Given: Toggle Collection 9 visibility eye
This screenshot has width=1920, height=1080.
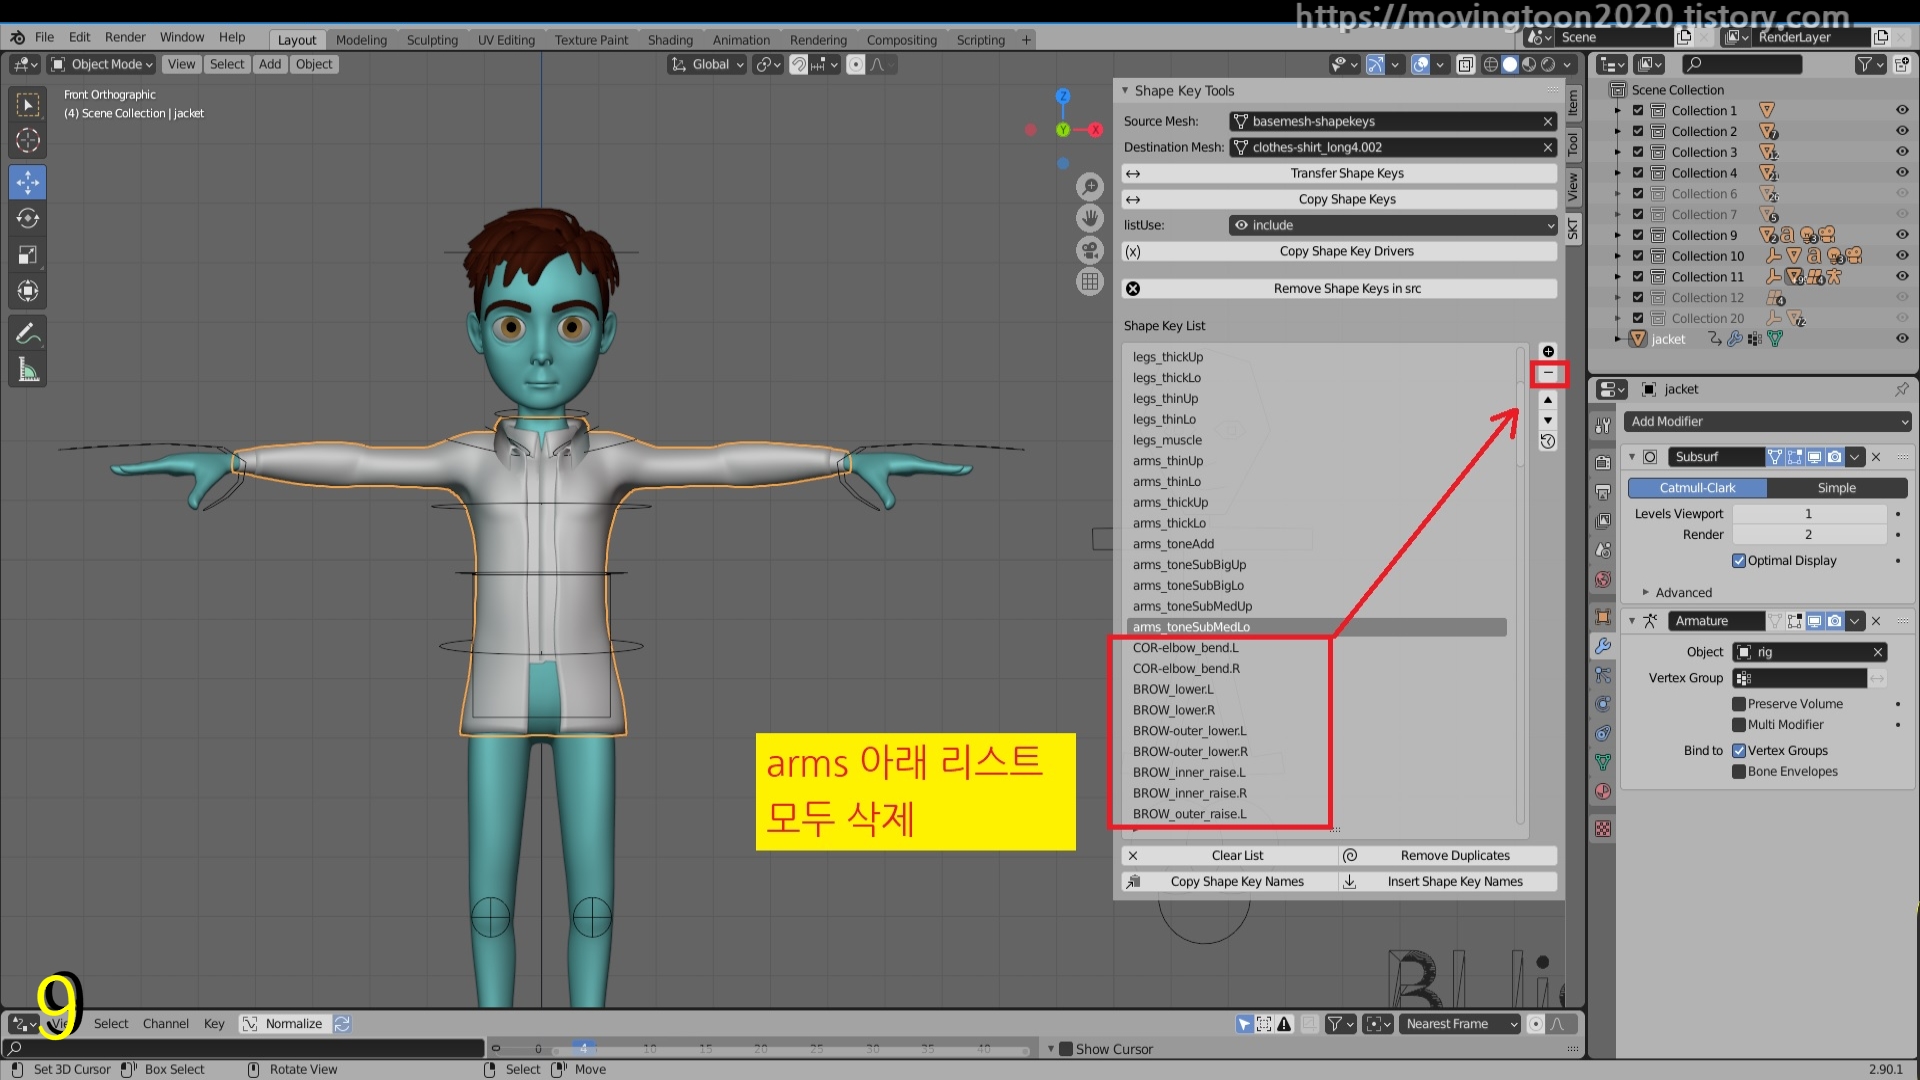Looking at the screenshot, I should tap(1902, 235).
